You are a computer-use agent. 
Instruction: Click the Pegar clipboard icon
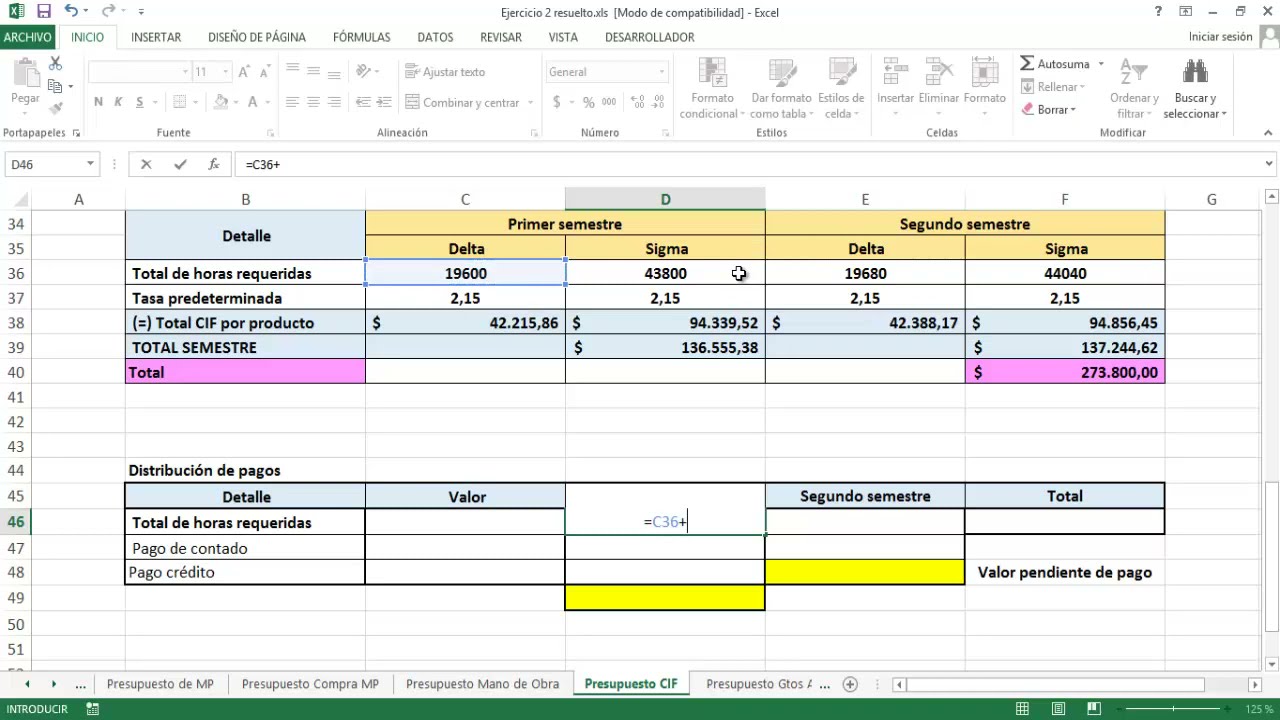(x=25, y=74)
